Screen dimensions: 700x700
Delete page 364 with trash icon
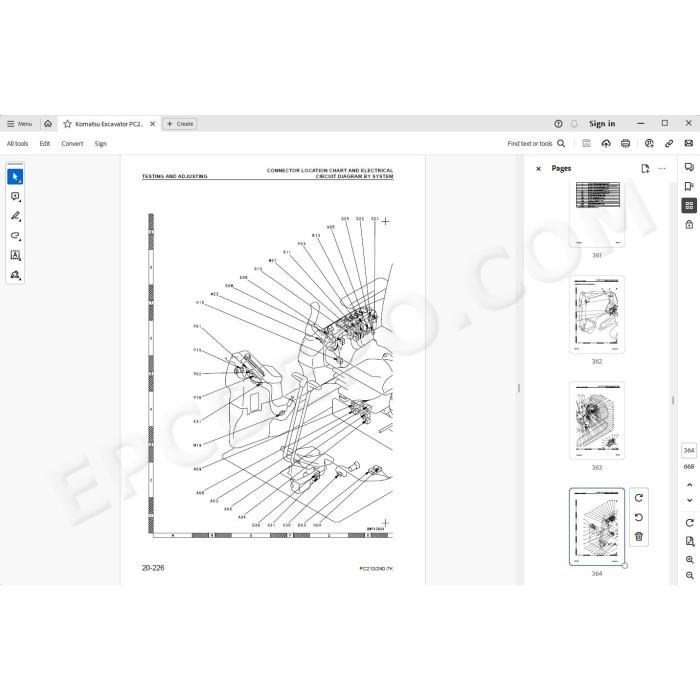639,536
